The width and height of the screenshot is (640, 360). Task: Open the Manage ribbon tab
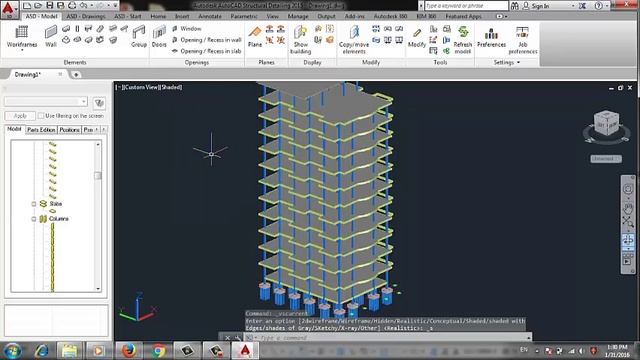[298, 16]
